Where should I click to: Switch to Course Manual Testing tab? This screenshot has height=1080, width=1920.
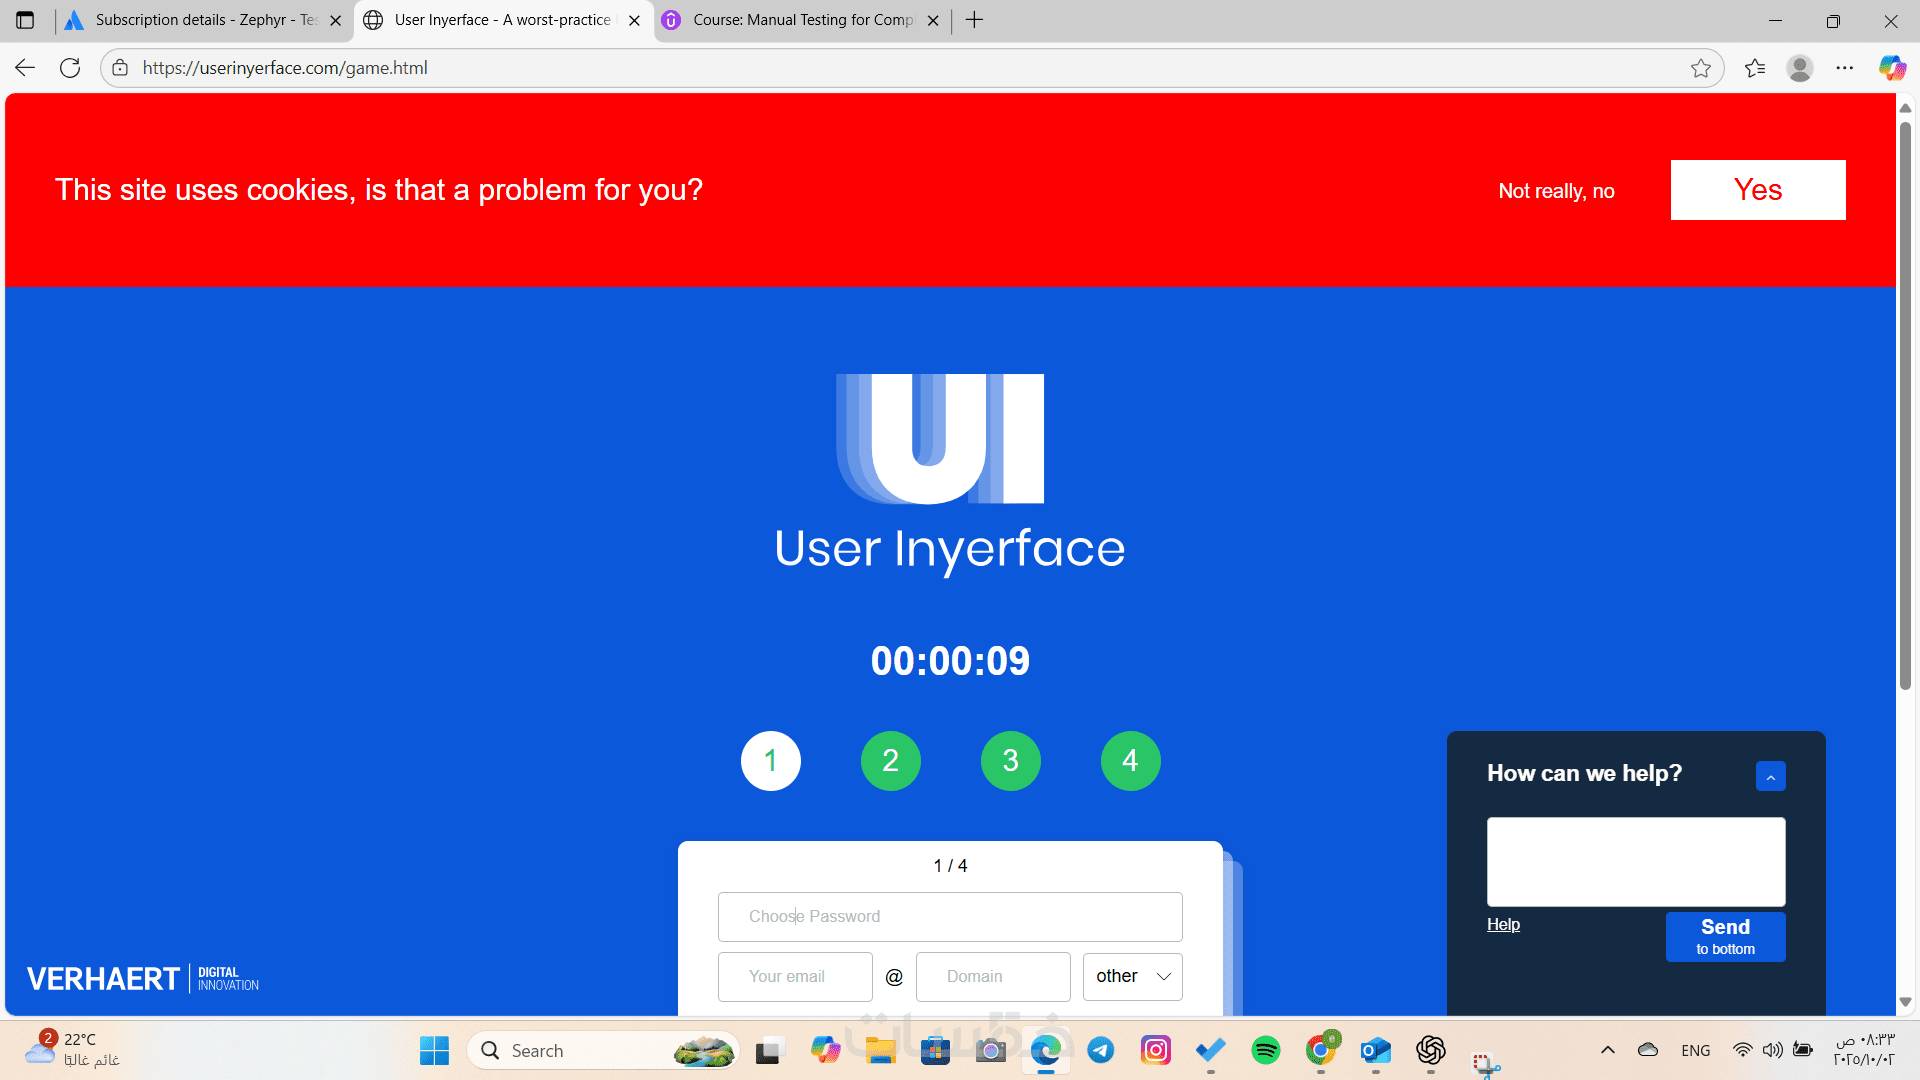(800, 20)
